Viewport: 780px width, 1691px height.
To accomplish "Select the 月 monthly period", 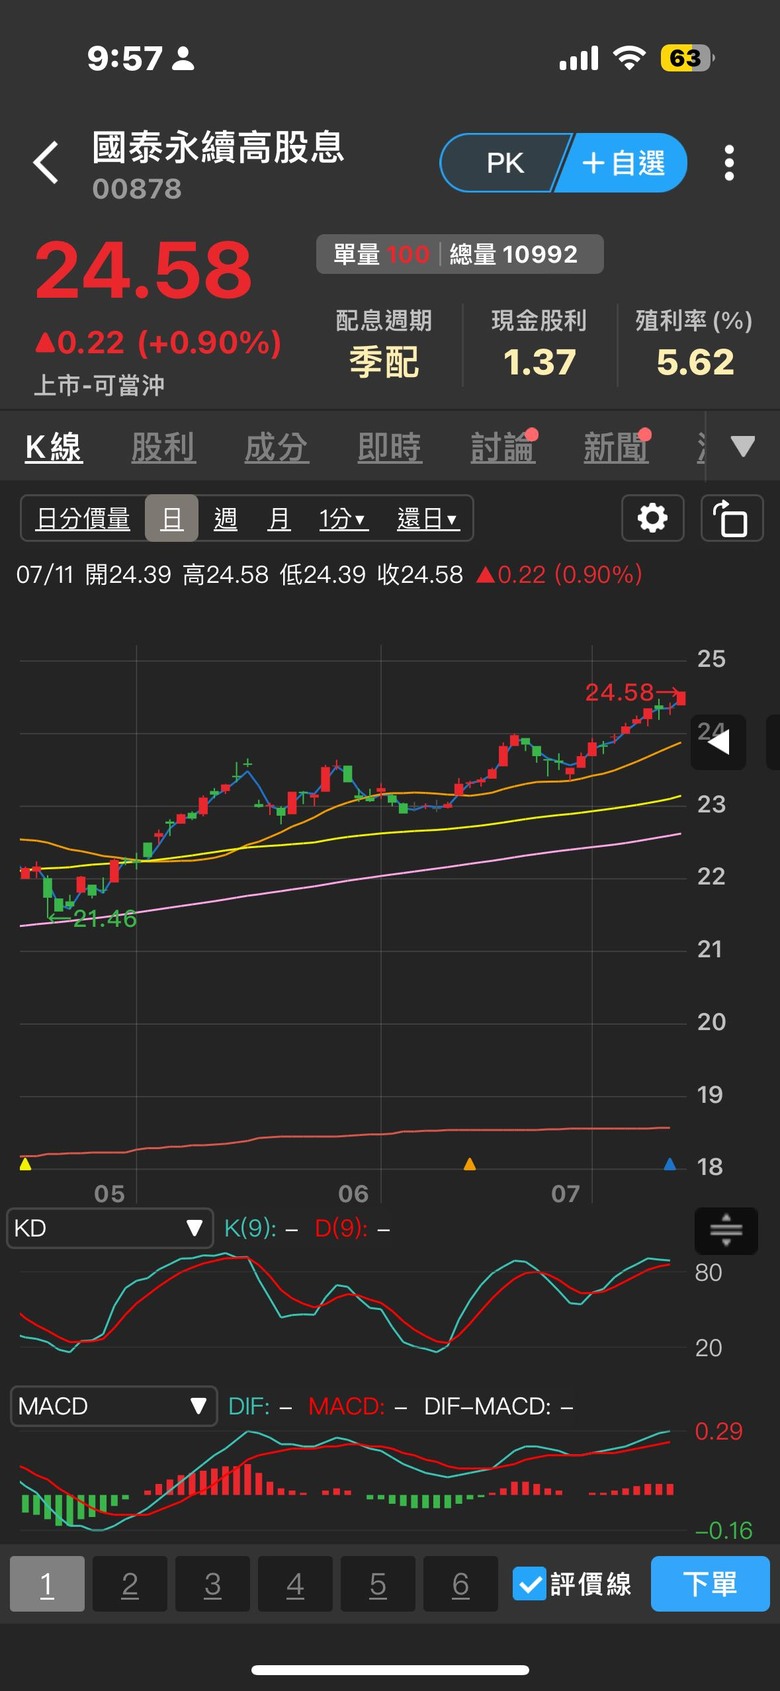I will (x=279, y=519).
